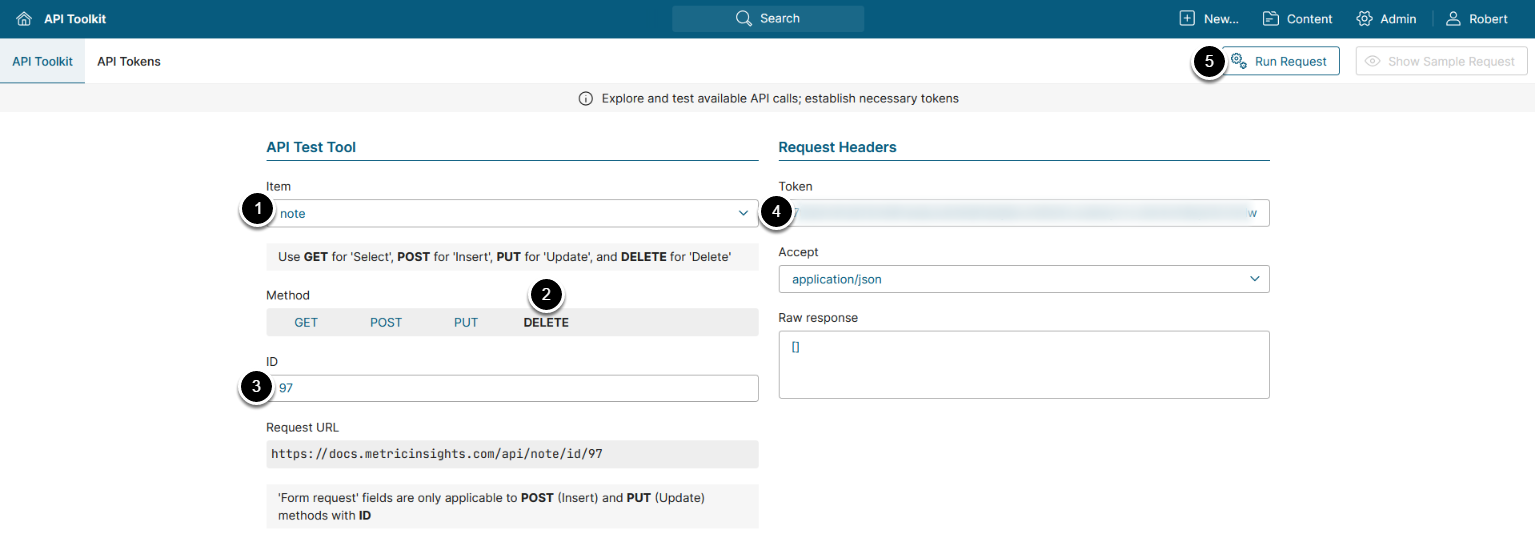Select the POST method

(386, 323)
